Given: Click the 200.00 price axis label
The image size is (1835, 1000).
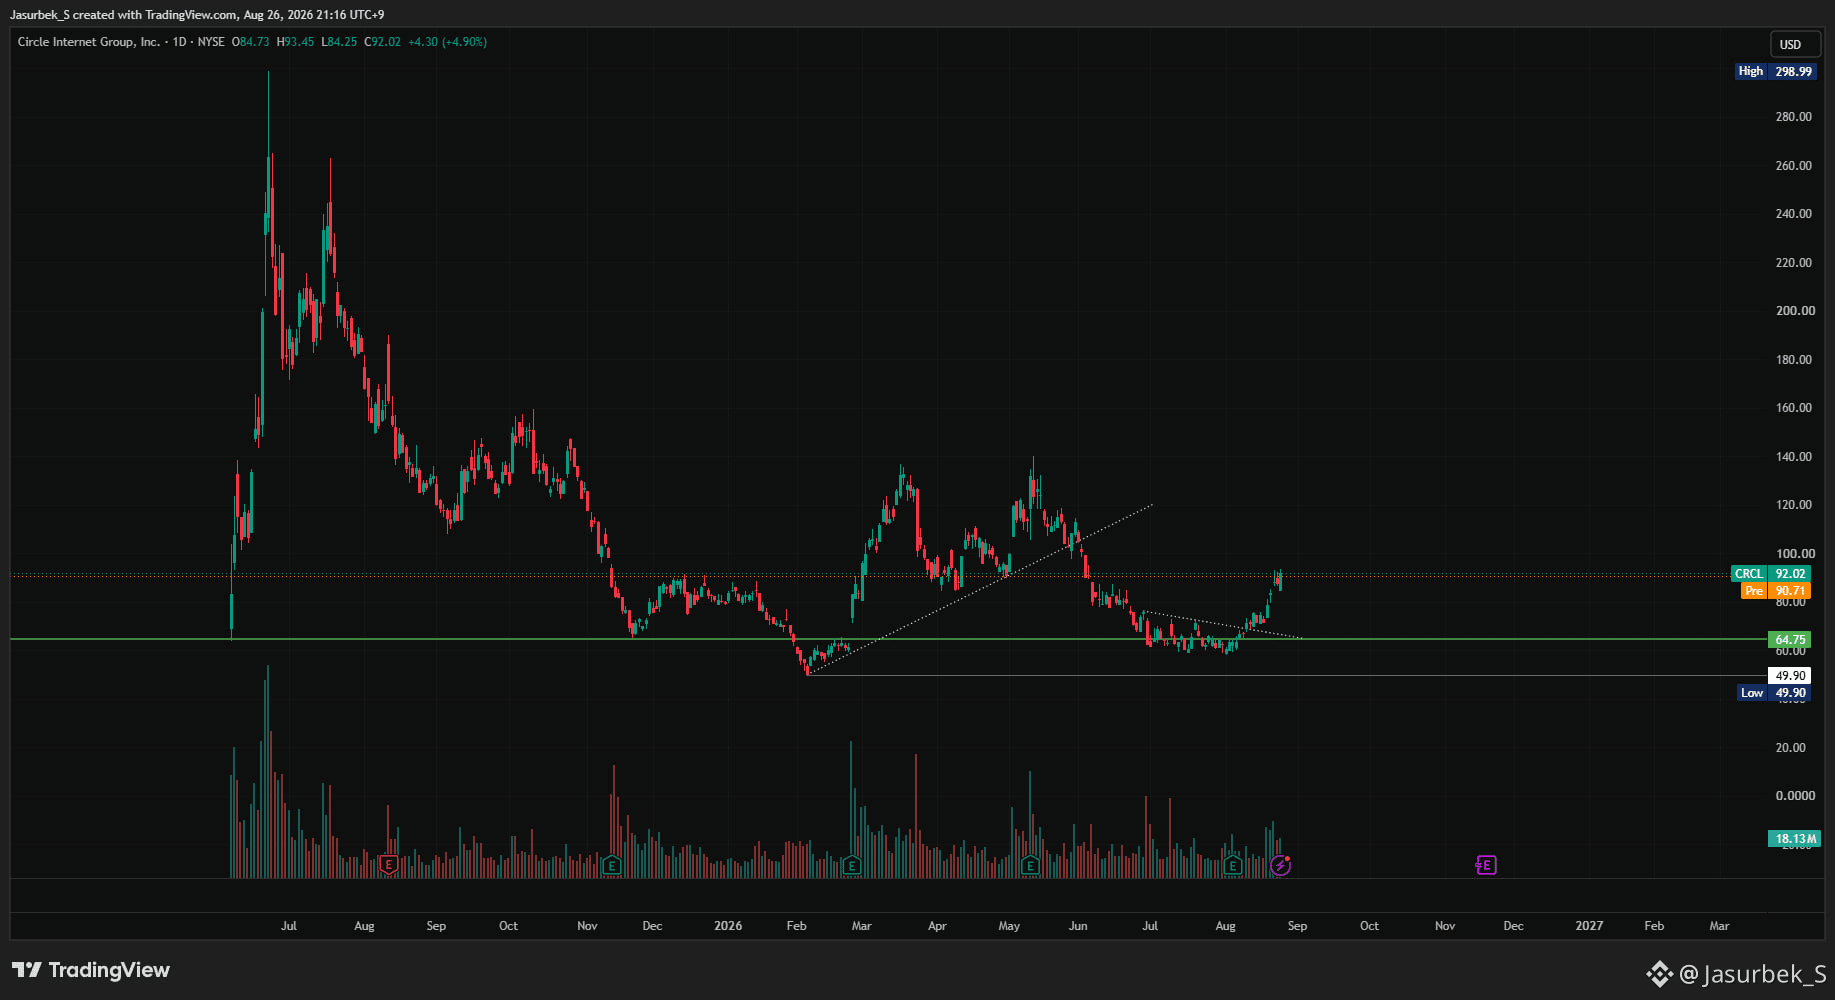Looking at the screenshot, I should [x=1795, y=311].
